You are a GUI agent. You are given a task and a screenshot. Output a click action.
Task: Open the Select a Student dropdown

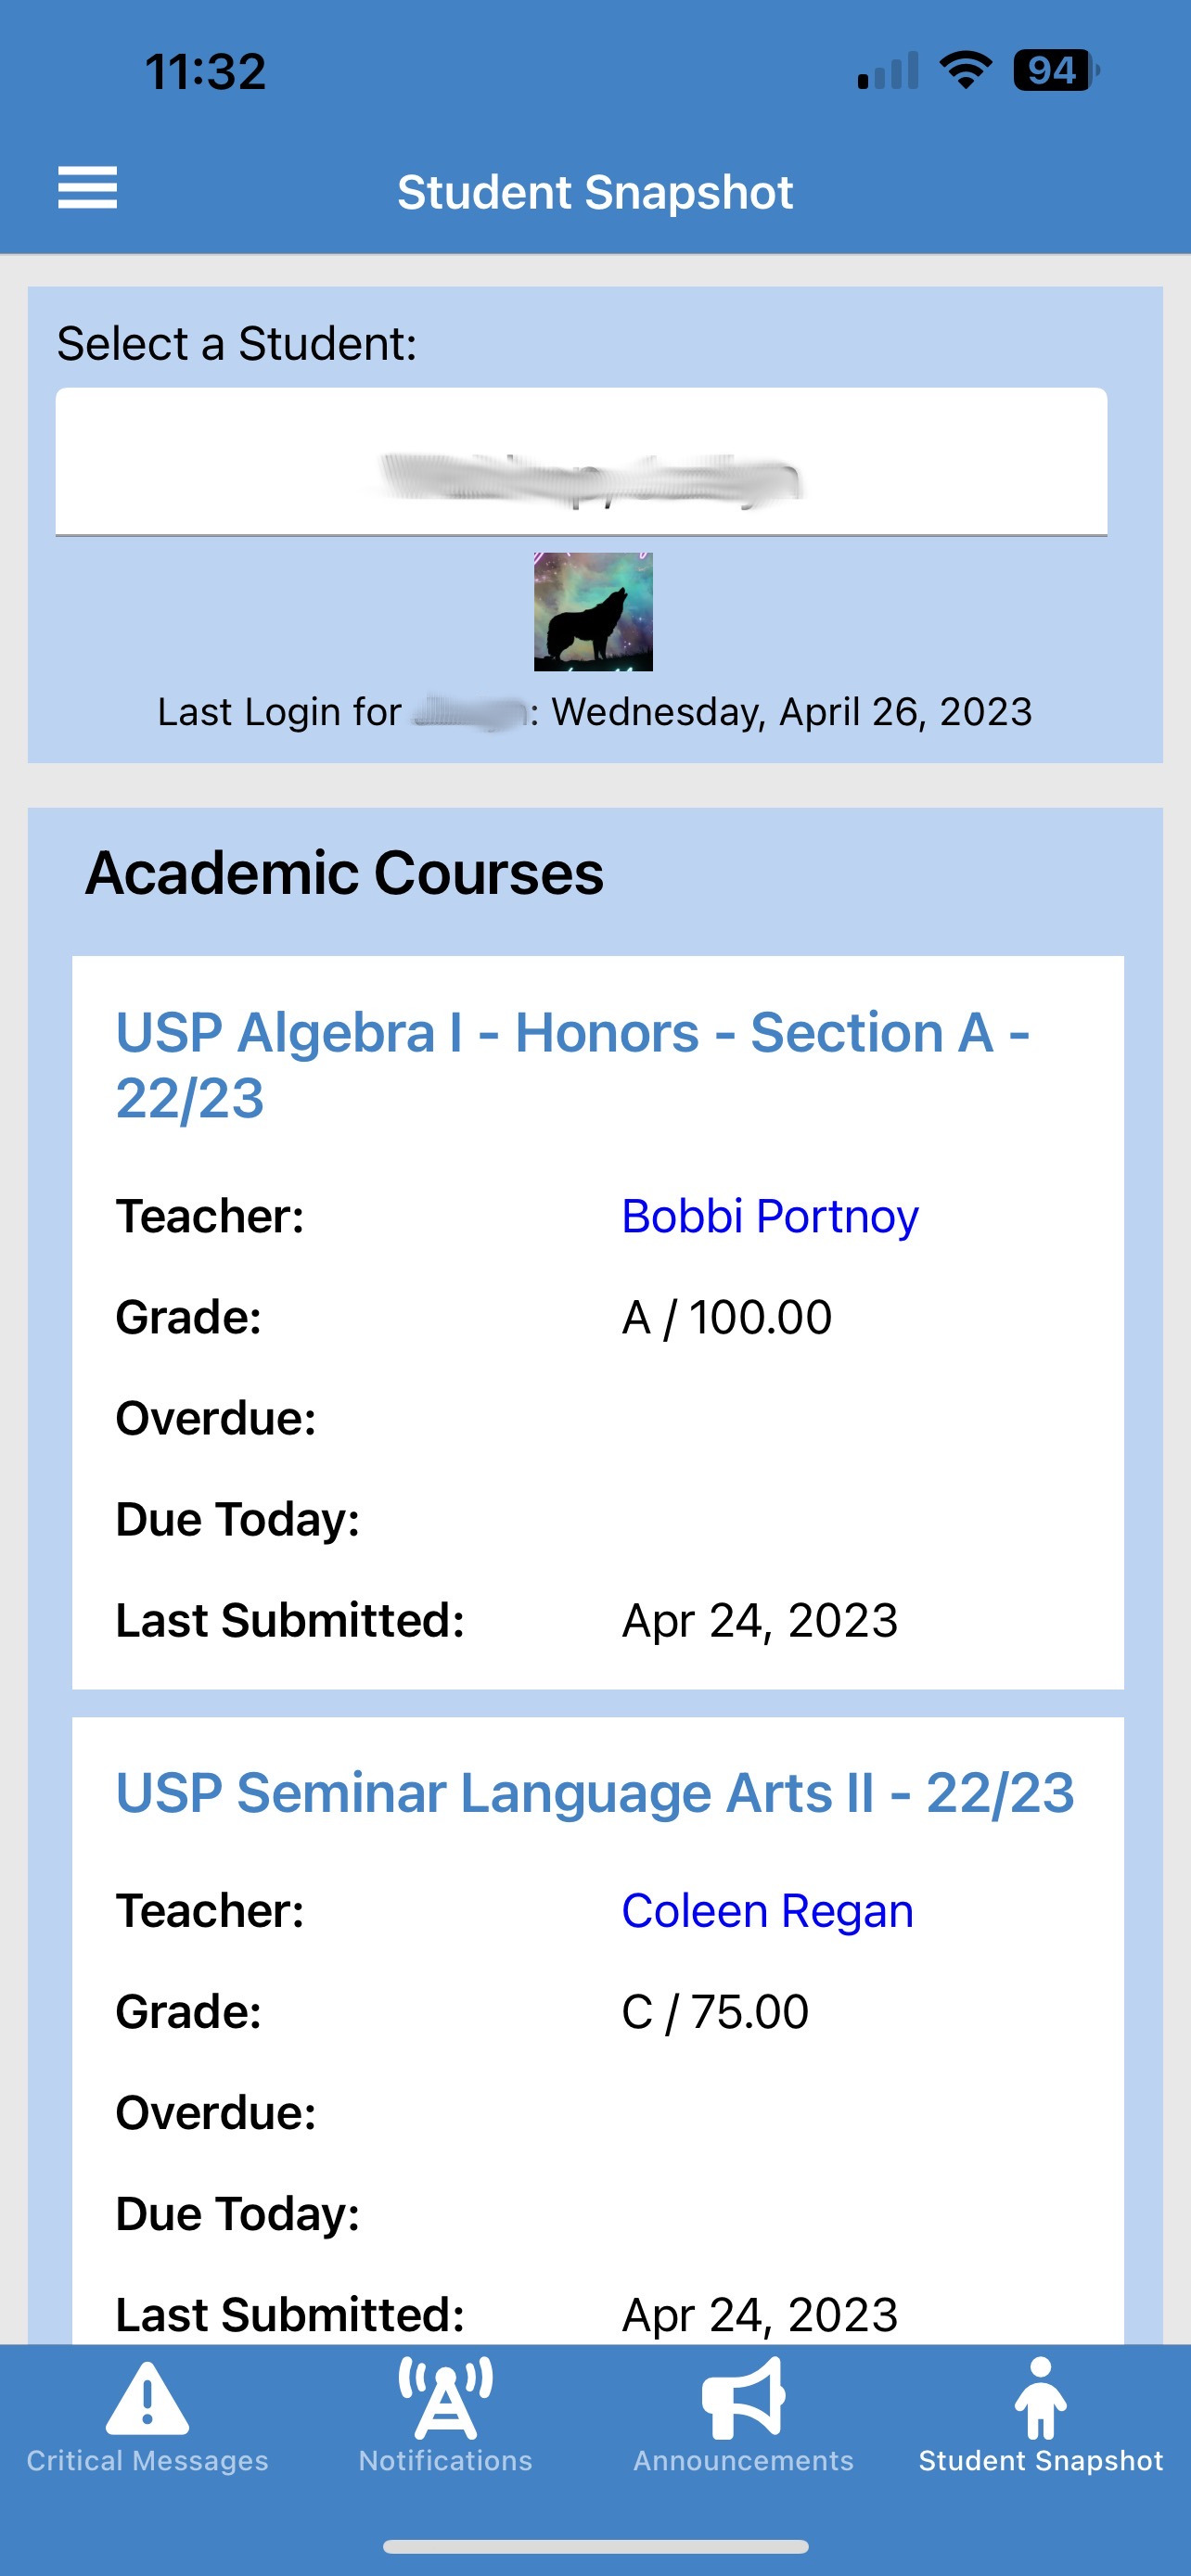pos(581,462)
